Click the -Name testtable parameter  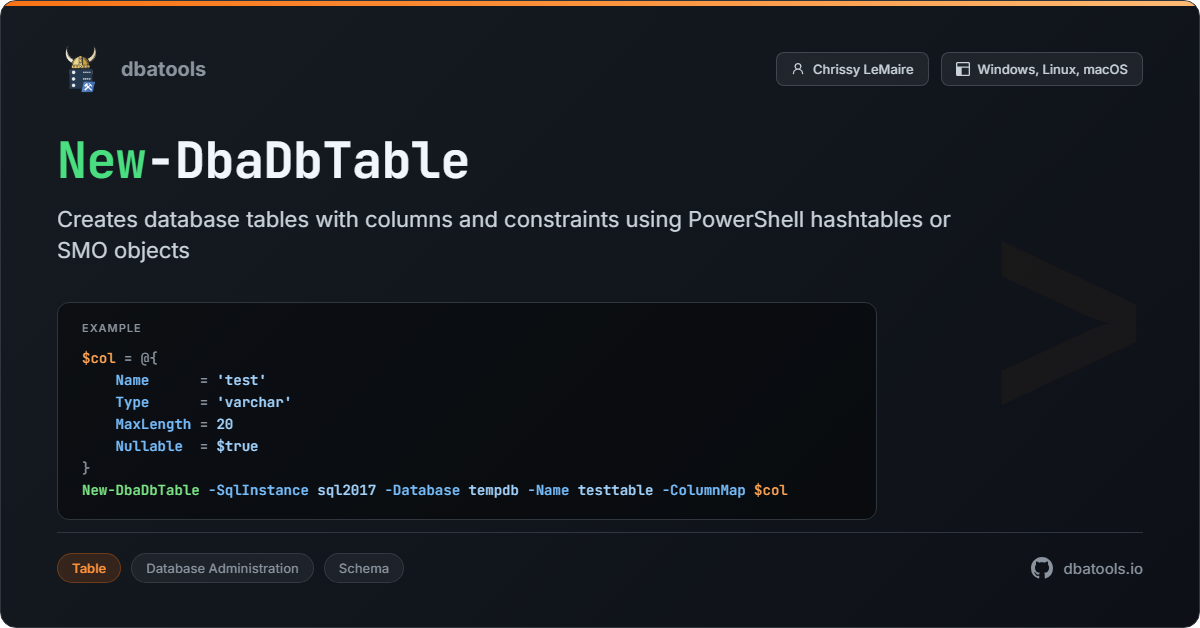tap(590, 490)
